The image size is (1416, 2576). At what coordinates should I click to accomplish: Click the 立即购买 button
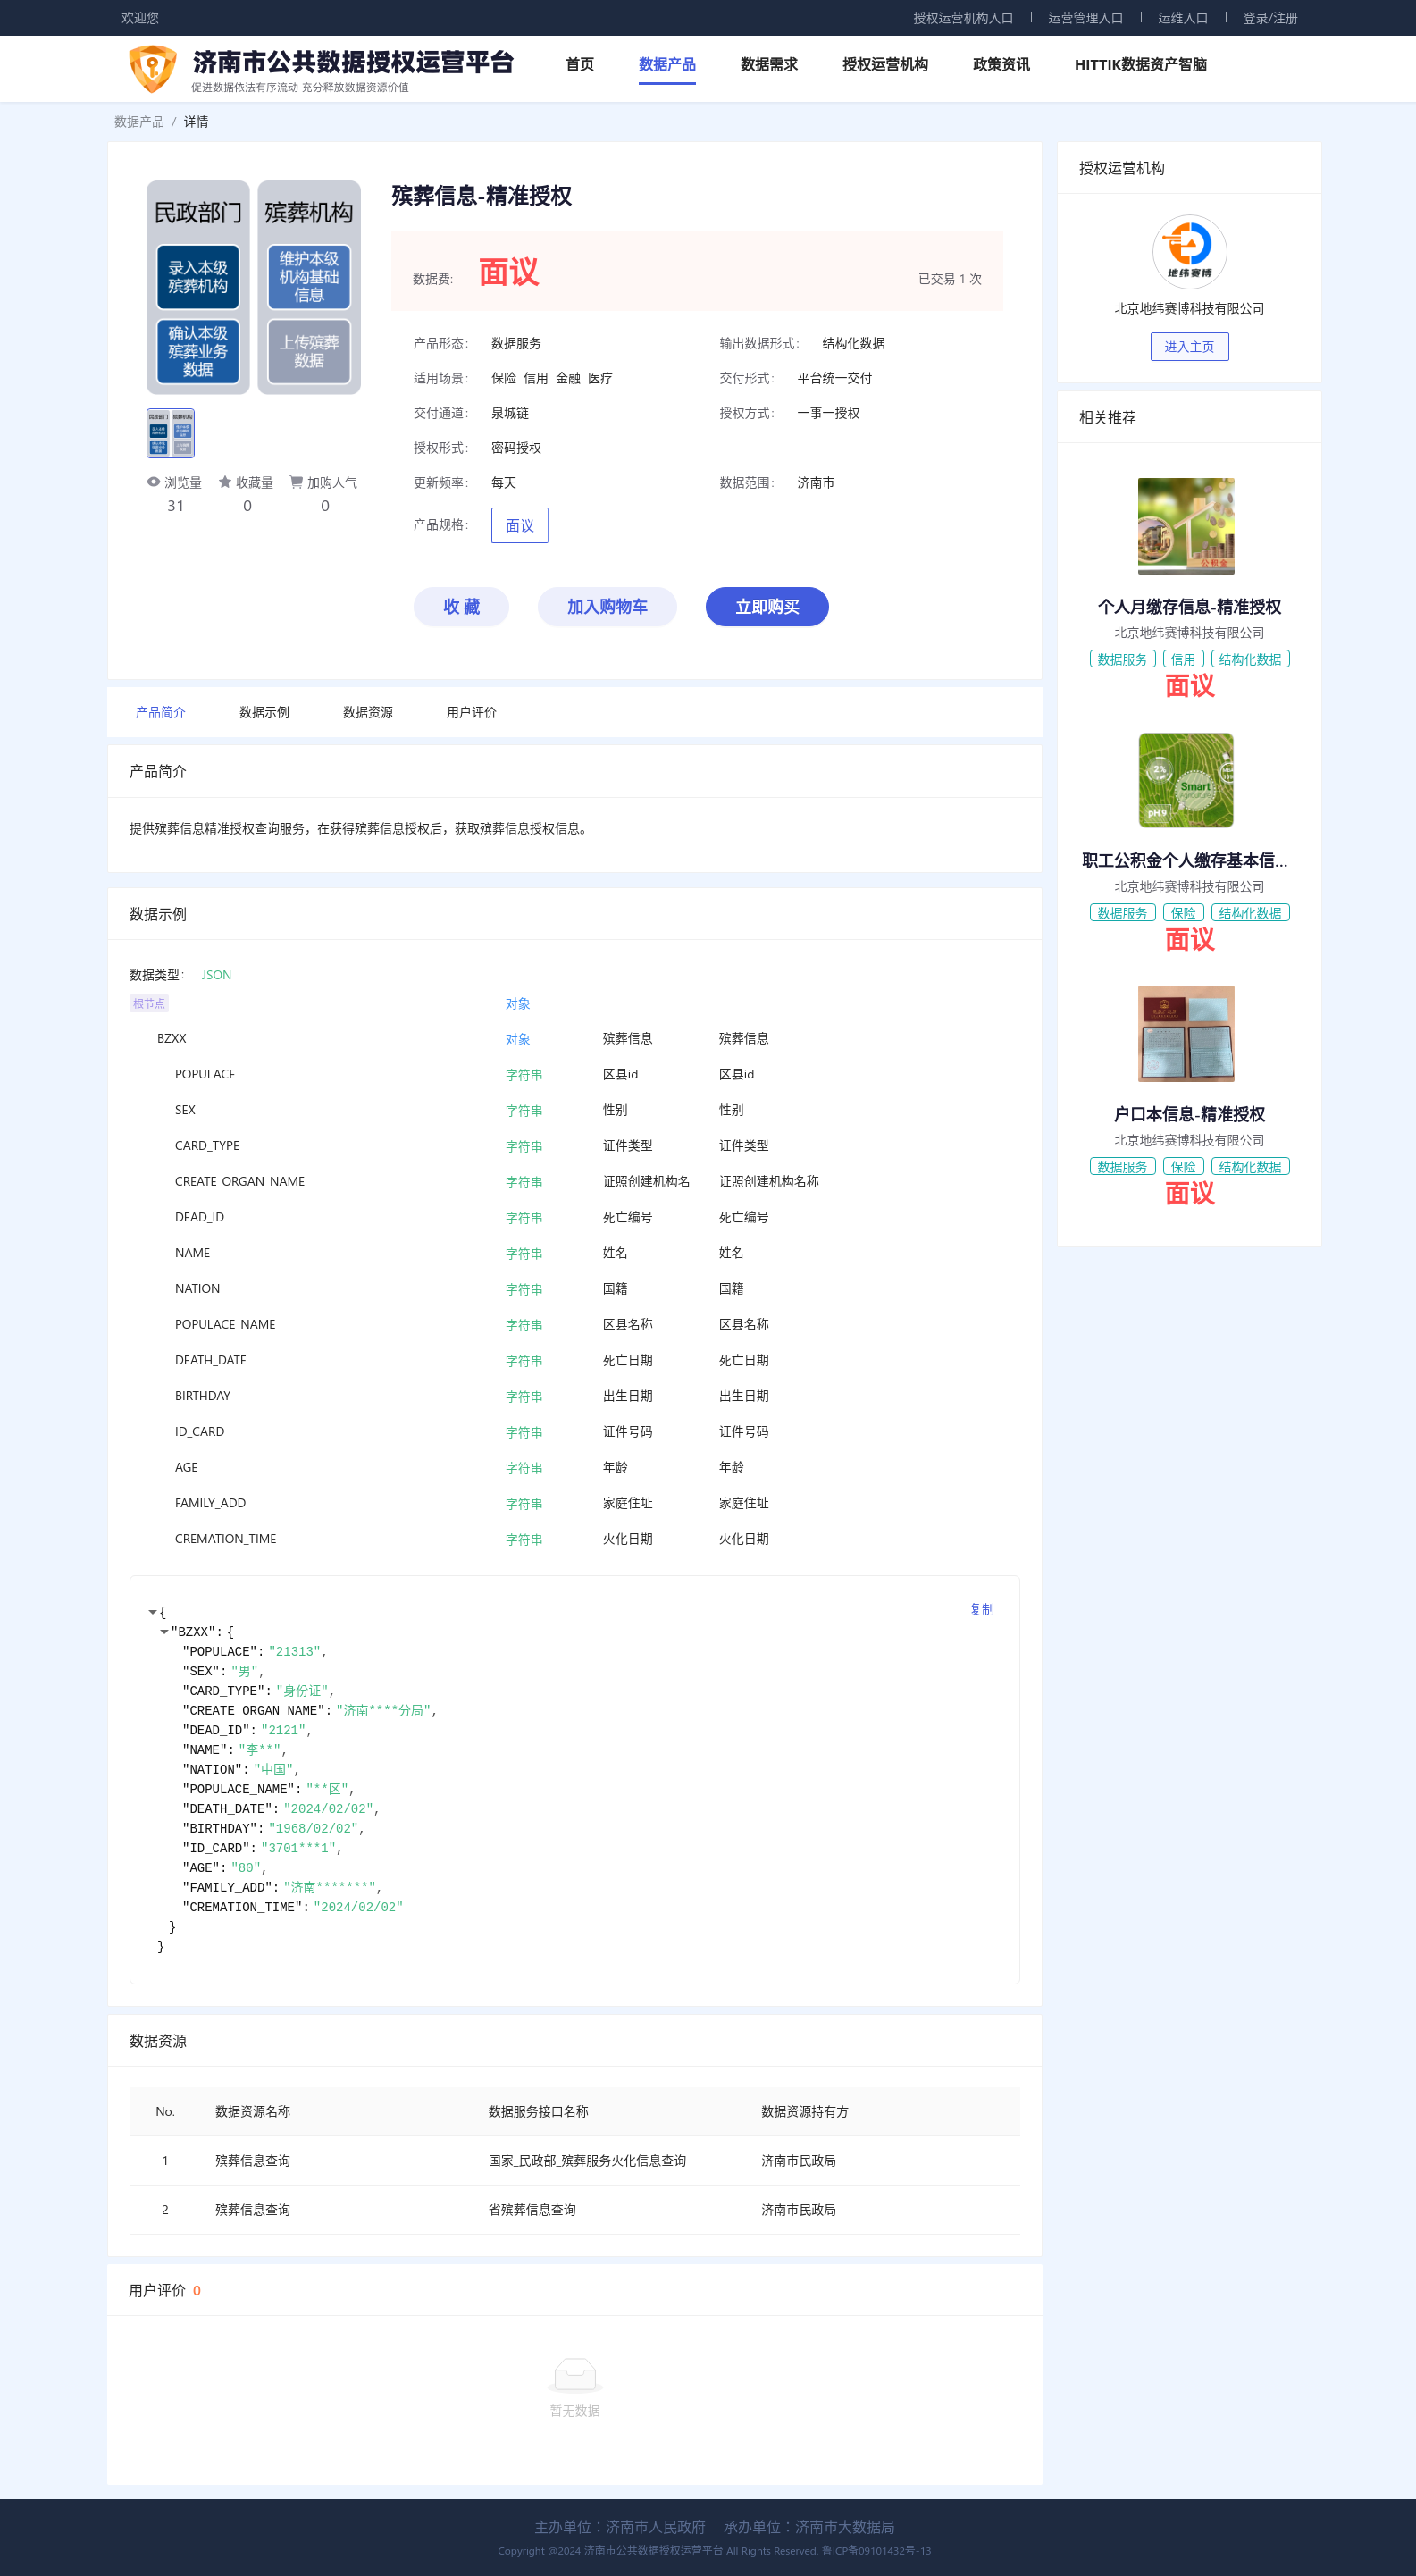click(767, 607)
